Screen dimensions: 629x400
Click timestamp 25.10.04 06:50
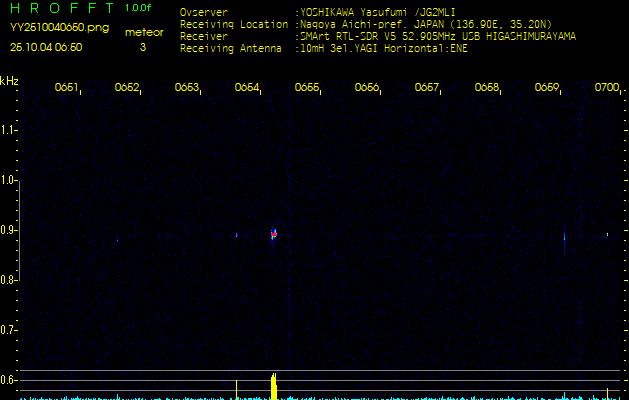point(46,47)
